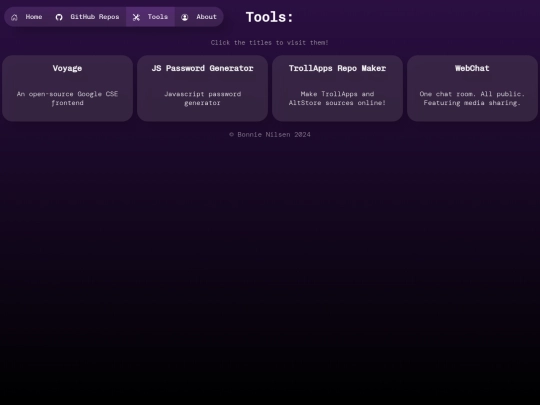Image resolution: width=540 pixels, height=405 pixels.
Task: Select the Tools nav item
Action: (x=150, y=17)
